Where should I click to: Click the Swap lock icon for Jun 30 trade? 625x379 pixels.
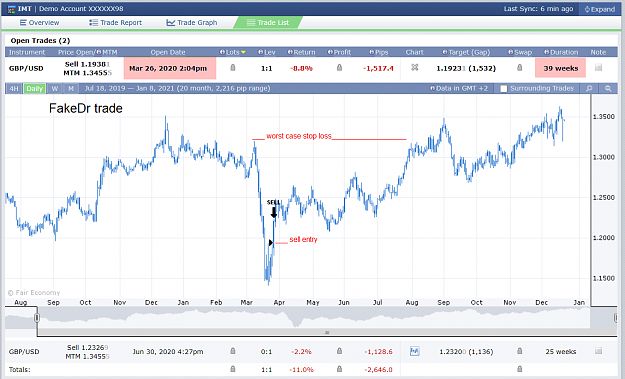click(x=520, y=351)
